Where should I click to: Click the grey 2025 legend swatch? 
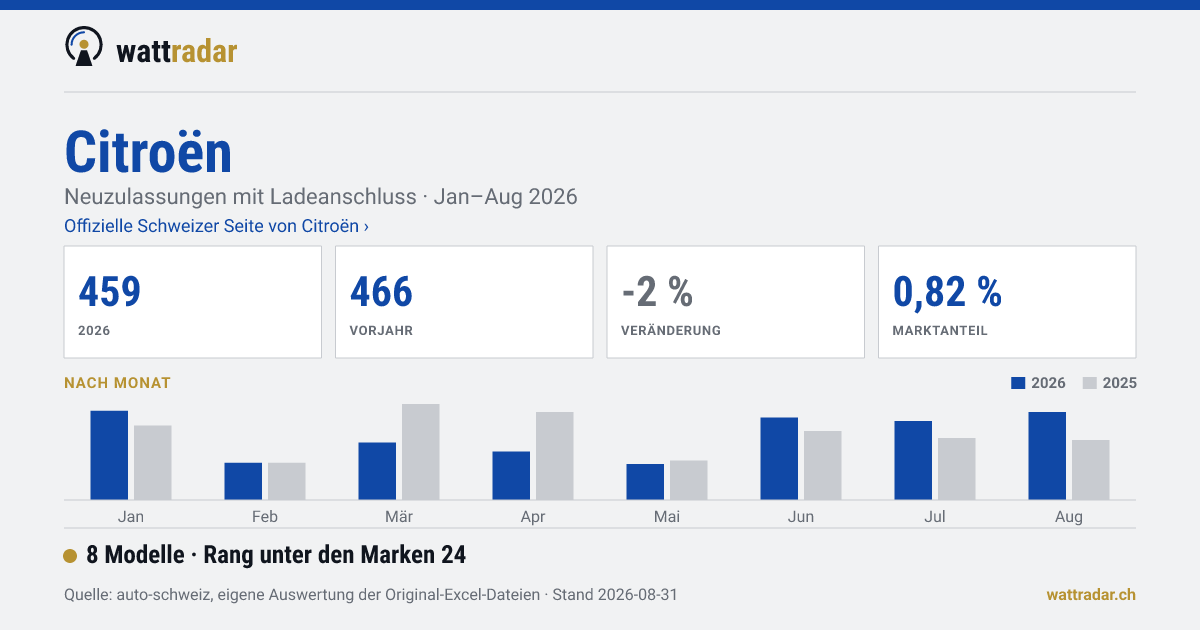[1091, 383]
